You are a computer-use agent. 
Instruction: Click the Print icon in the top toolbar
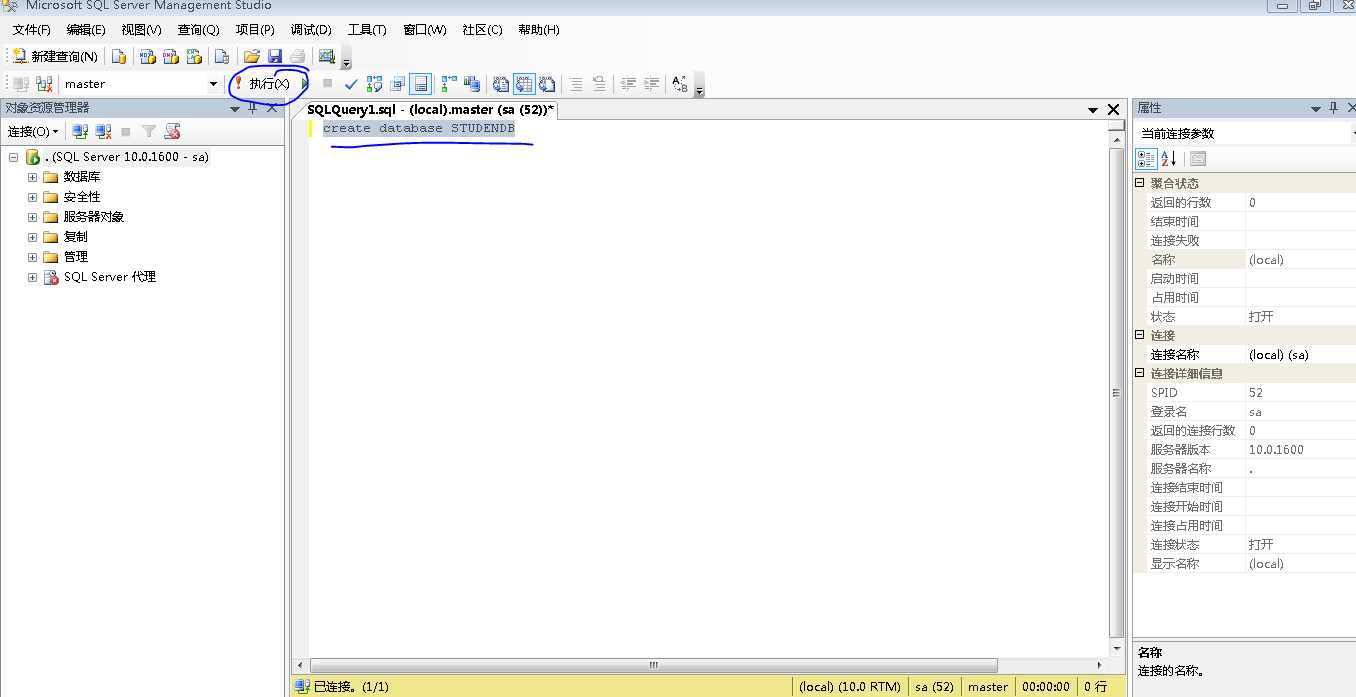pos(298,57)
